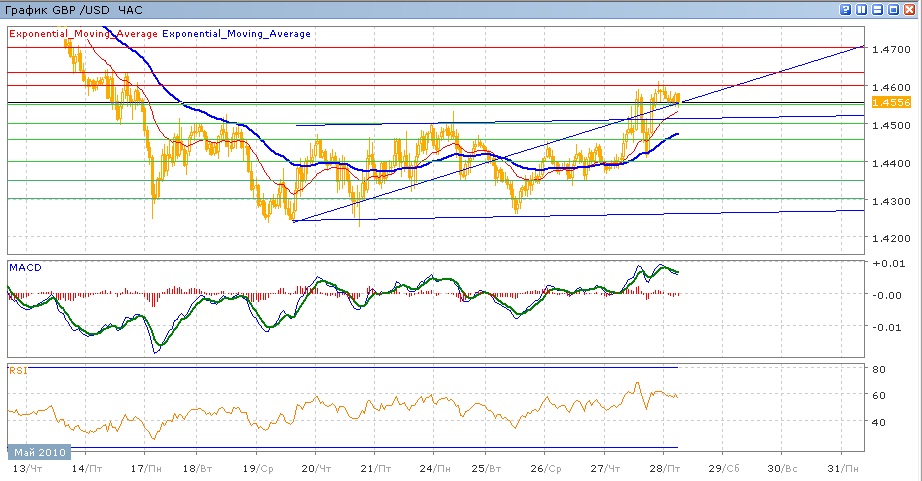This screenshot has width=922, height=481.
Task: Select the red Exponential_Moving_Average label
Action: (x=83, y=33)
